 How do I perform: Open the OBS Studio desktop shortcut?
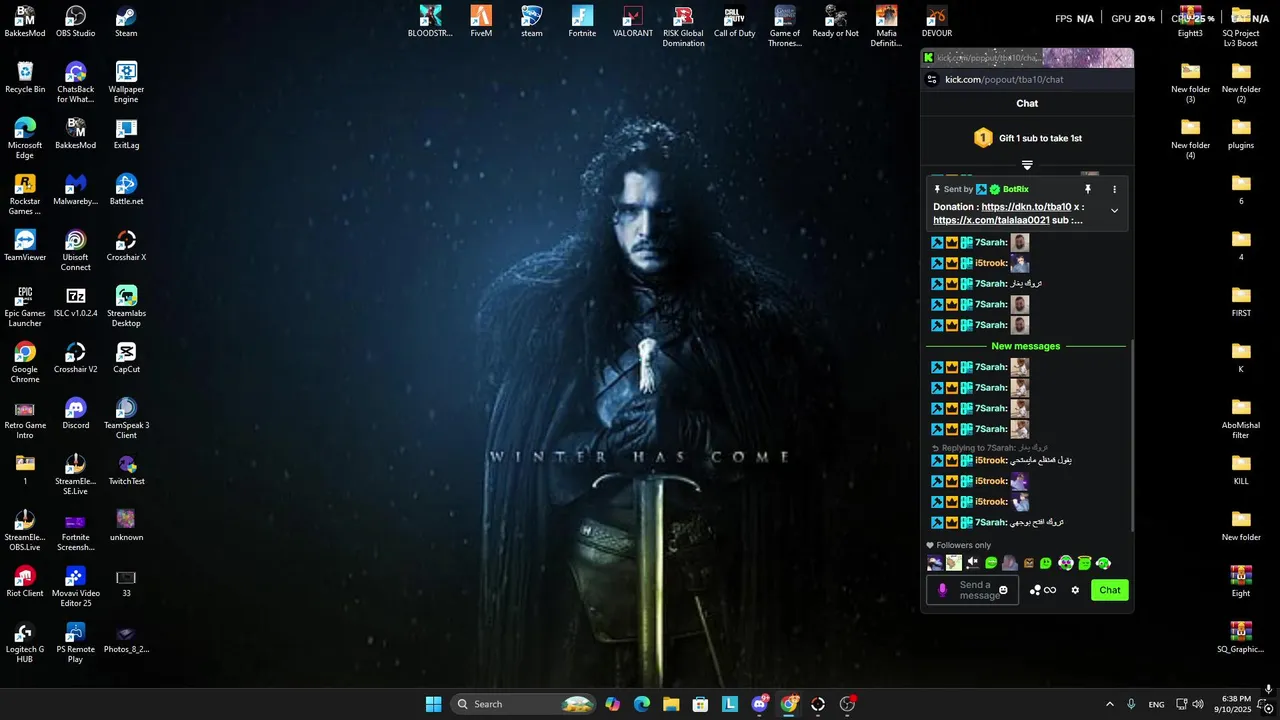pos(75,21)
